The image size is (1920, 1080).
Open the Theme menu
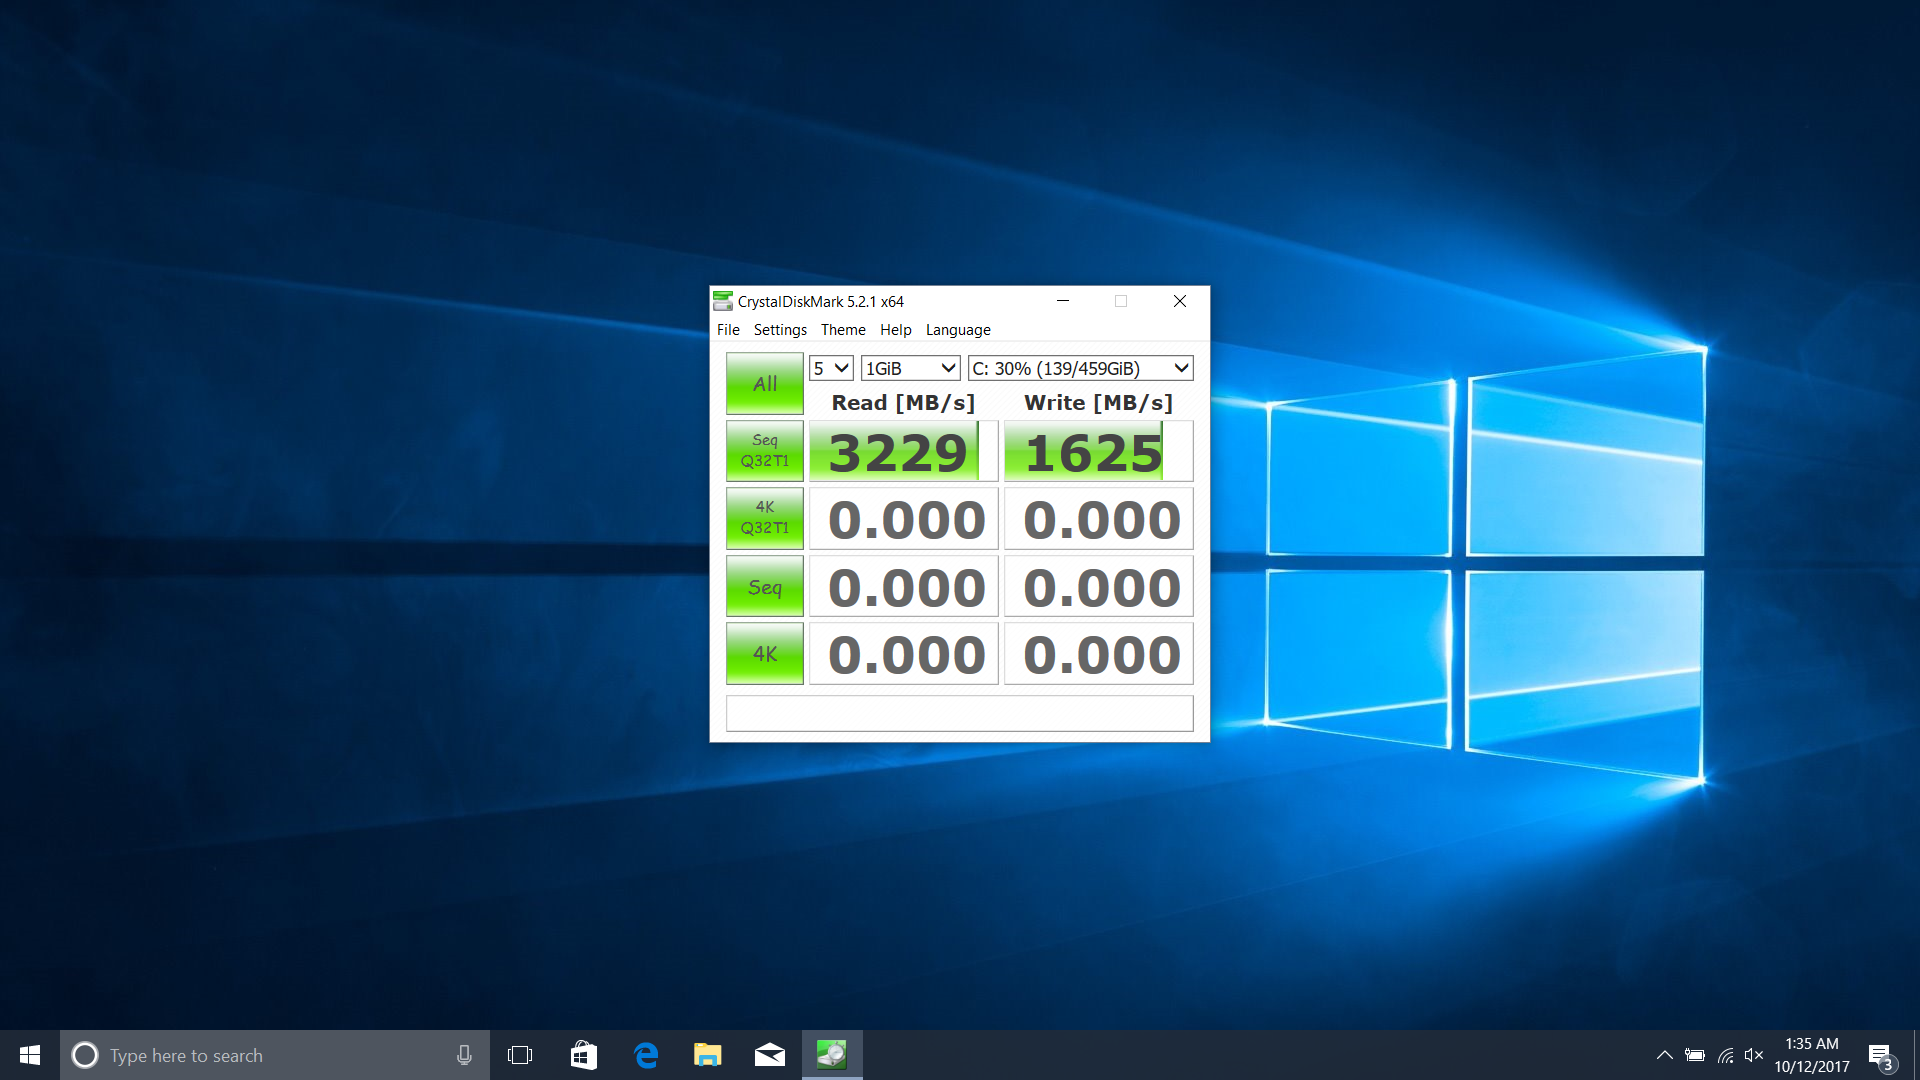tap(843, 330)
